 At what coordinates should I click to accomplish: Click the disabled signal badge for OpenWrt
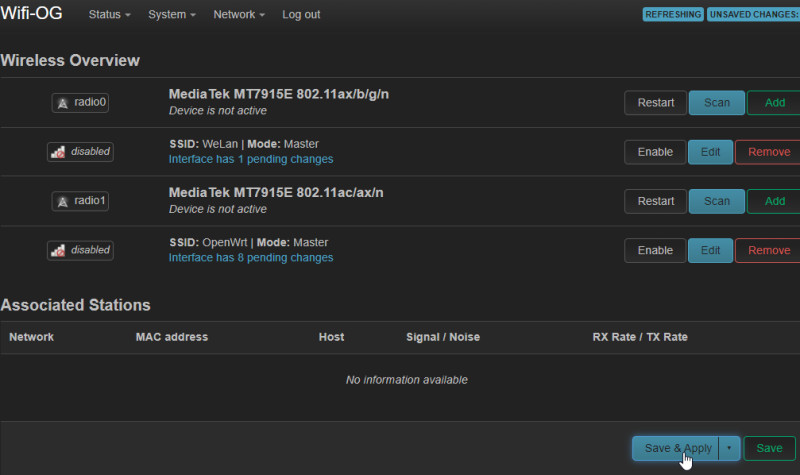80,250
